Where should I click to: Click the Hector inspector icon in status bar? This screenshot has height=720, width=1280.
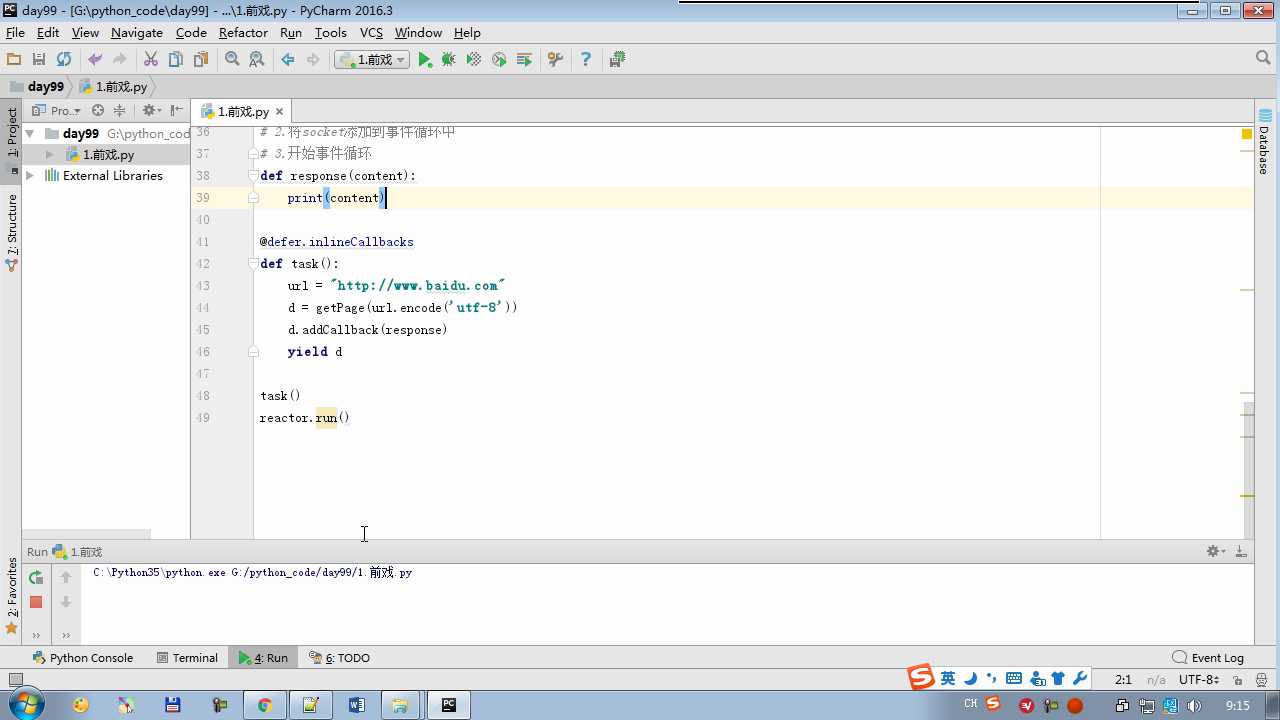coord(1262,680)
